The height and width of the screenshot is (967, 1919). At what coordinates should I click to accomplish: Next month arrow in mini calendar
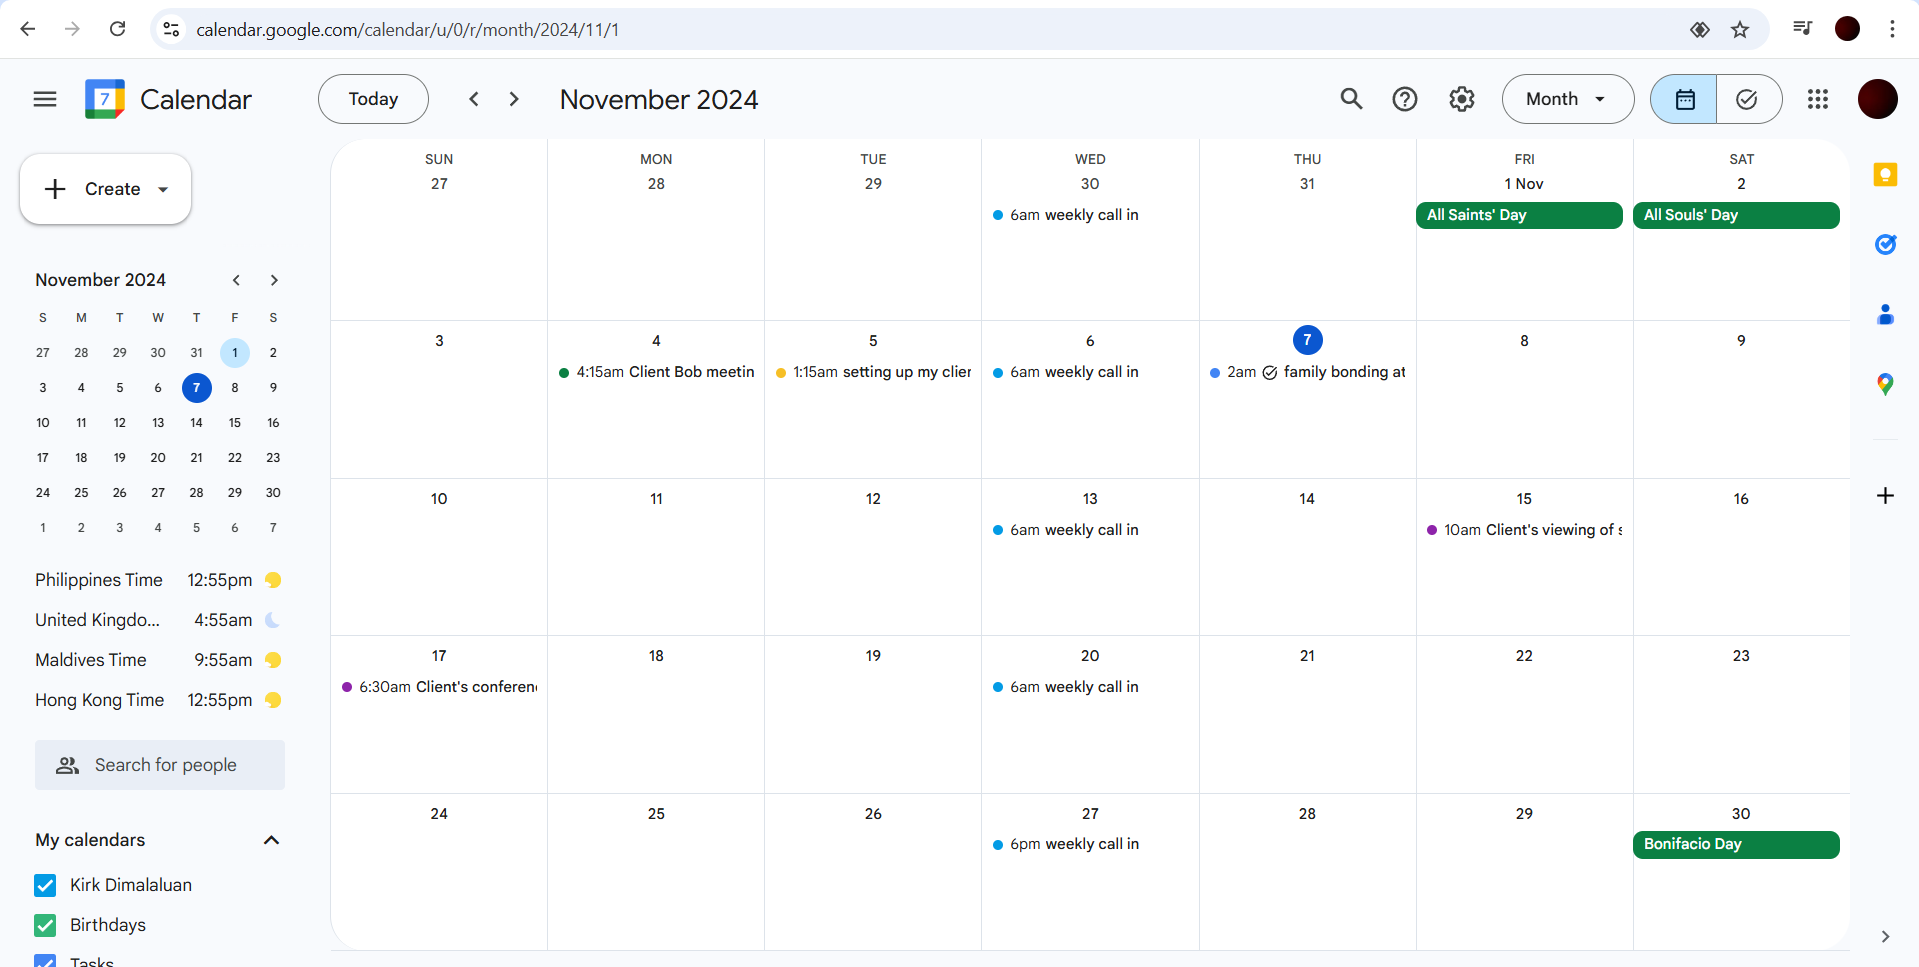[274, 280]
